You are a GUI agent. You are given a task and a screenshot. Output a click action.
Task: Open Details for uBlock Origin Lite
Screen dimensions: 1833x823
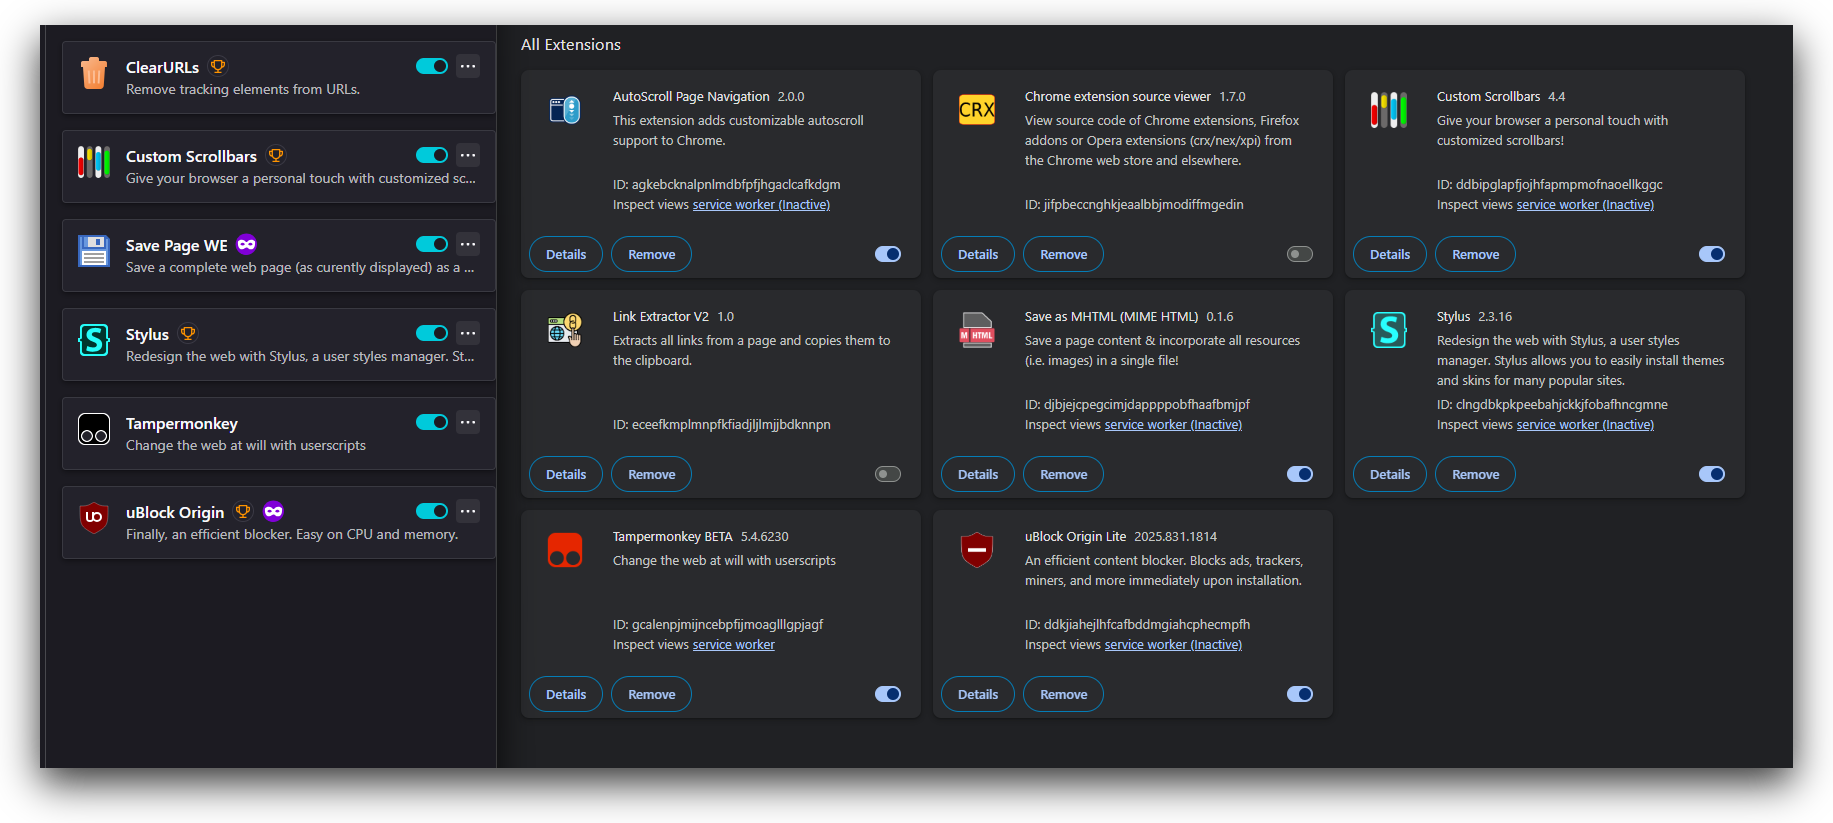click(978, 694)
